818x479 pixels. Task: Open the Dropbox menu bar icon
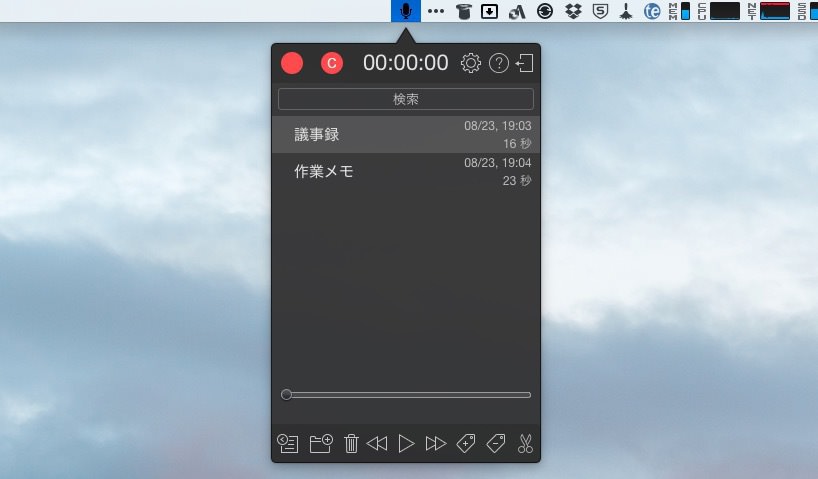(x=573, y=11)
